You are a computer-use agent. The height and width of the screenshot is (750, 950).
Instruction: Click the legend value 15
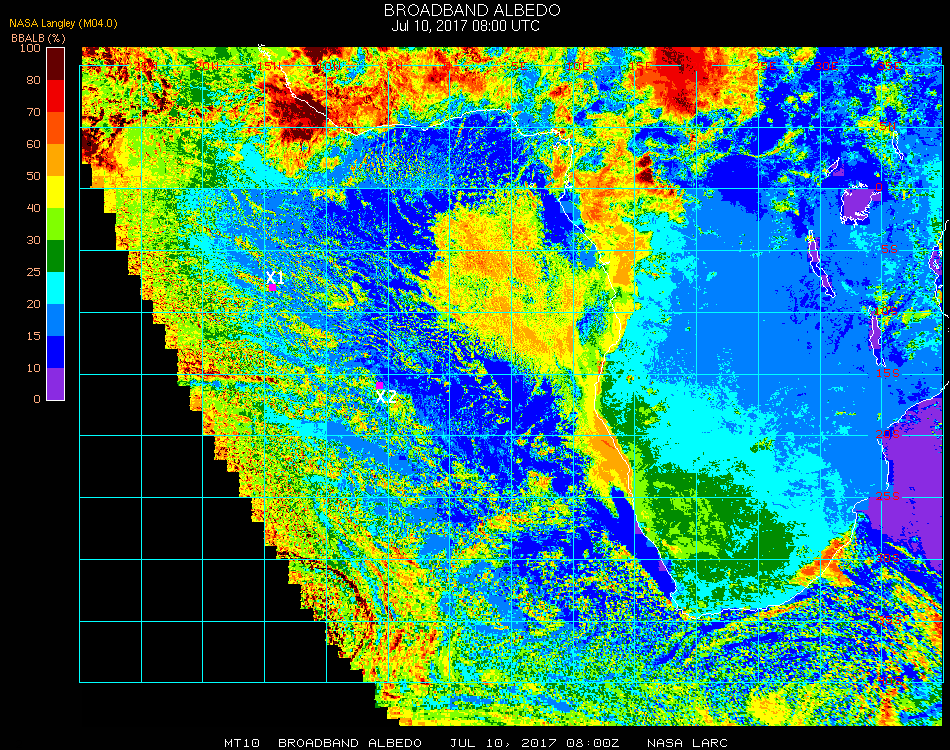pyautogui.click(x=33, y=336)
